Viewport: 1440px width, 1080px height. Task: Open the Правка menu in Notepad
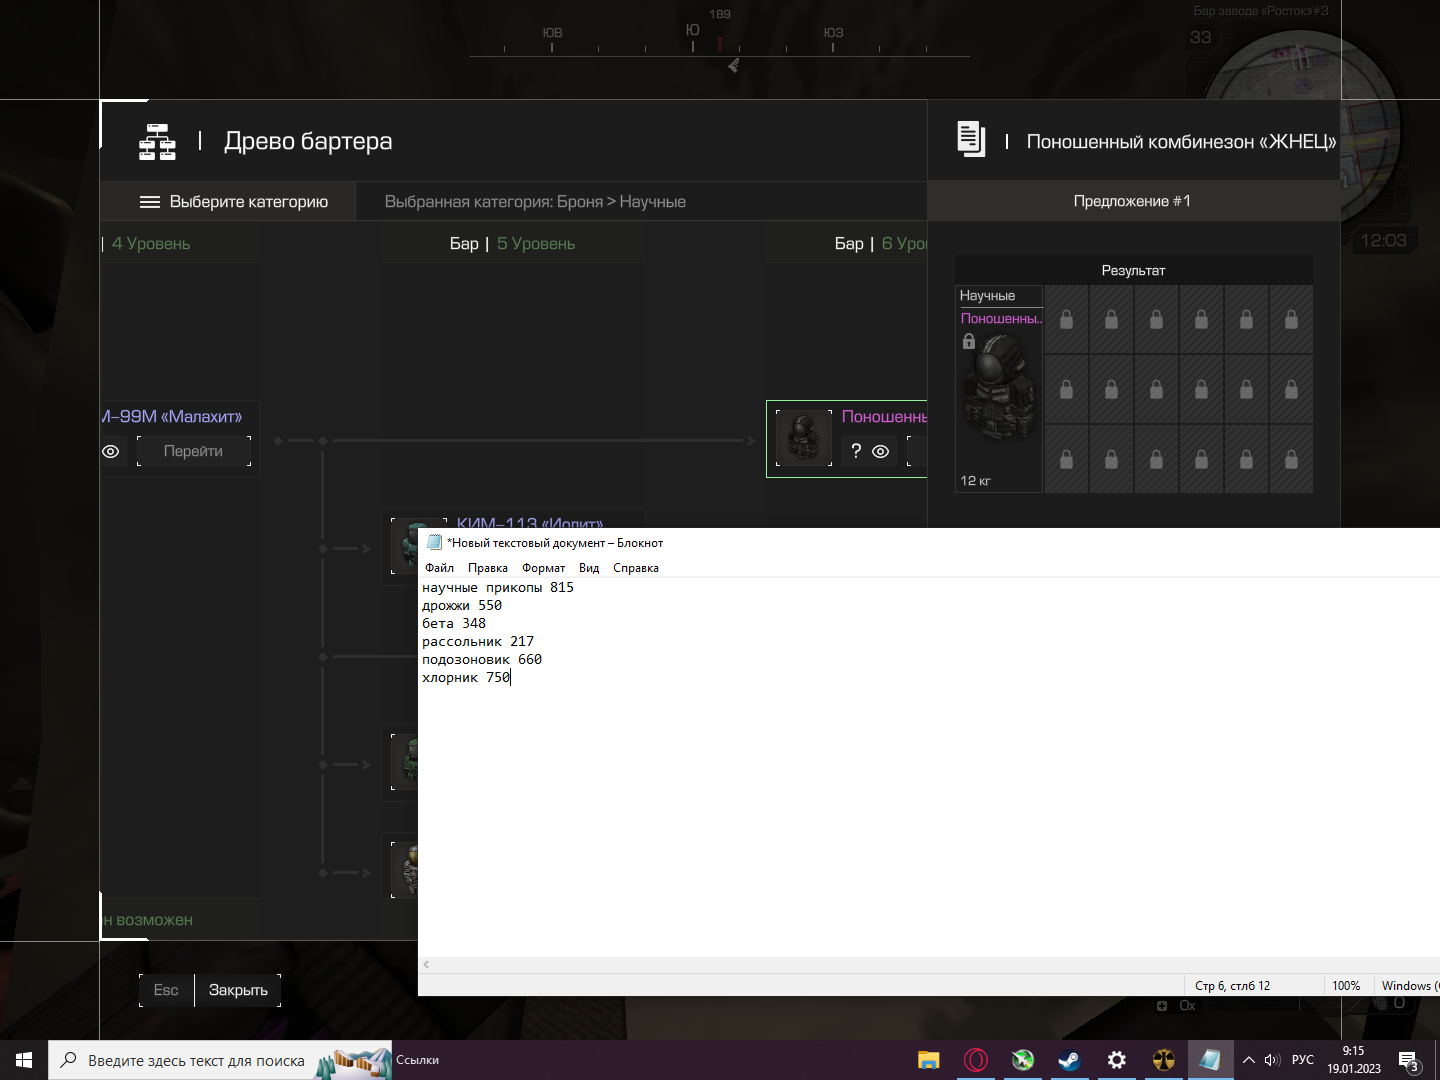(x=488, y=568)
